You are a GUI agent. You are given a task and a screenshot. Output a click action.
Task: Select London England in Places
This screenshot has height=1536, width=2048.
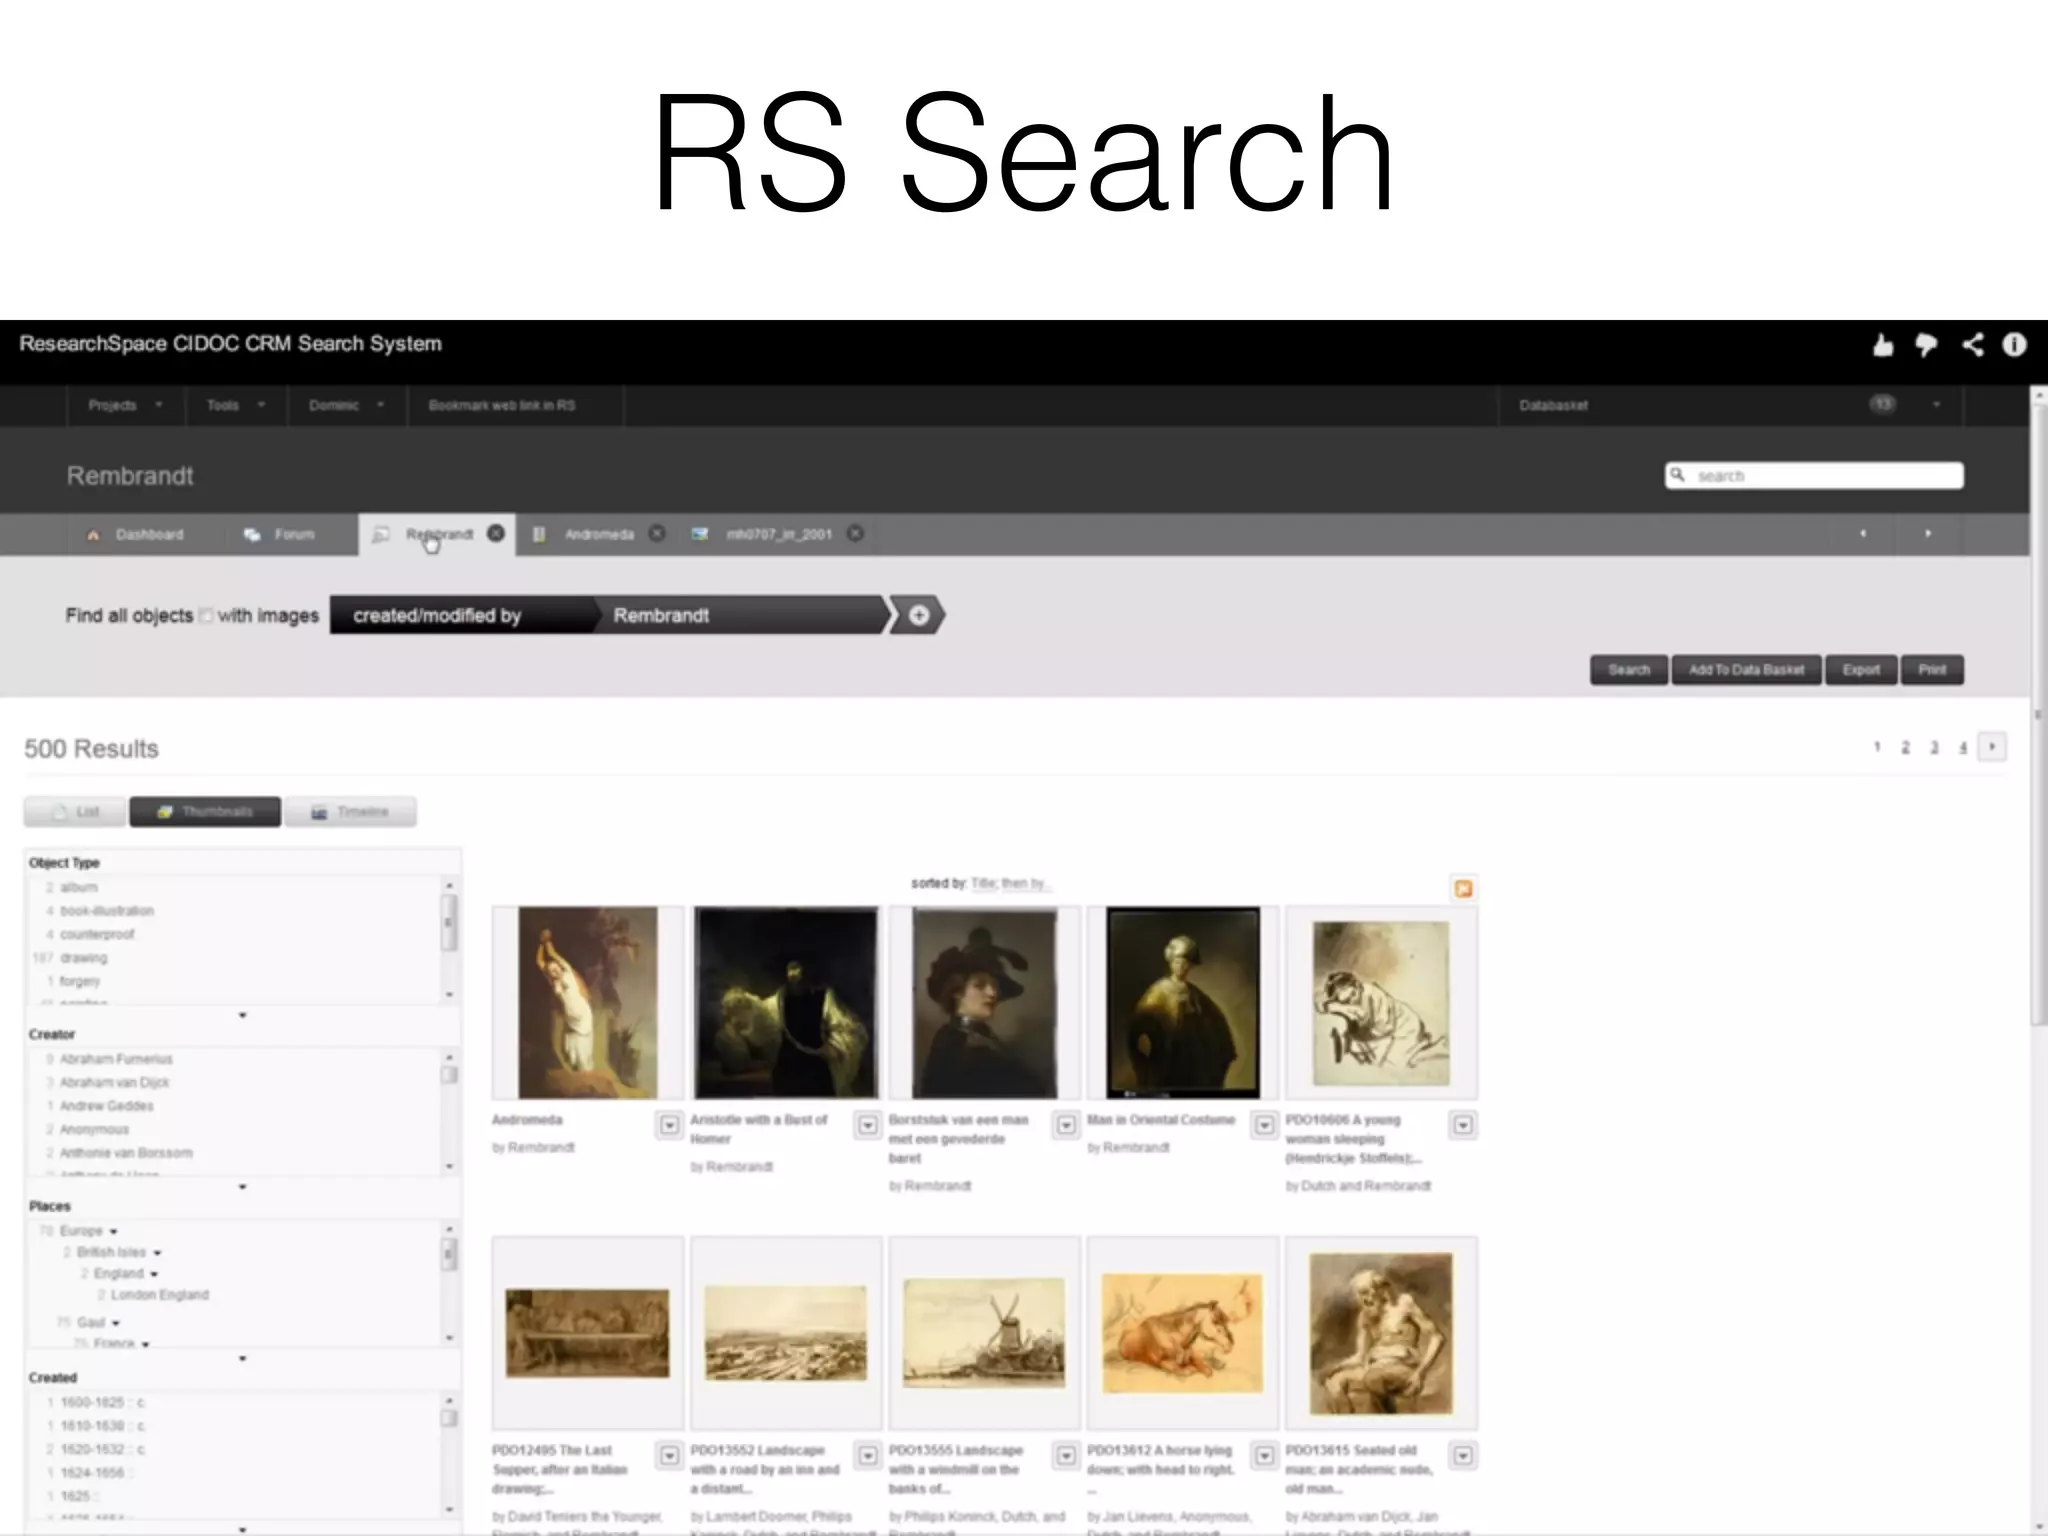pyautogui.click(x=160, y=1295)
